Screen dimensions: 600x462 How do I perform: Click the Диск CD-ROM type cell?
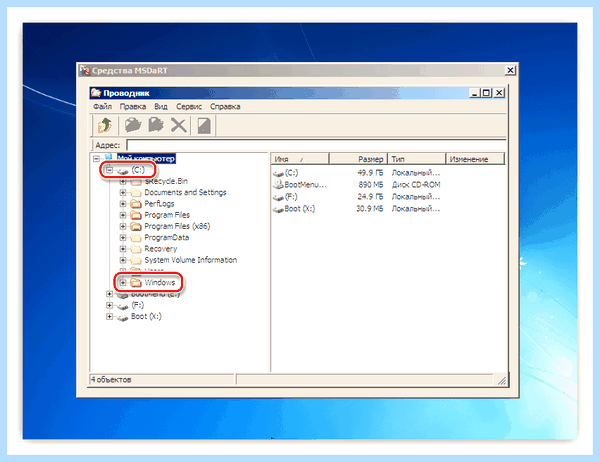[x=416, y=185]
